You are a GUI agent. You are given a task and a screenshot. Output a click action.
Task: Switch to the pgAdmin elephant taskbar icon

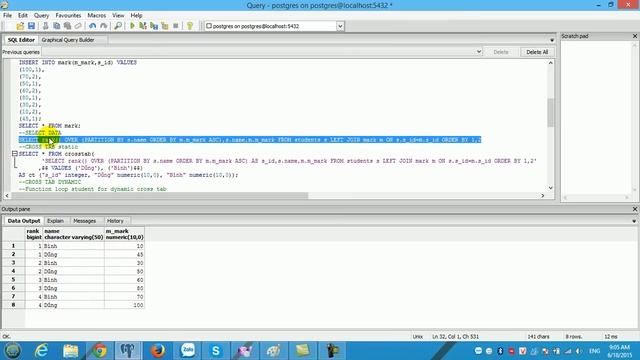pos(128,351)
